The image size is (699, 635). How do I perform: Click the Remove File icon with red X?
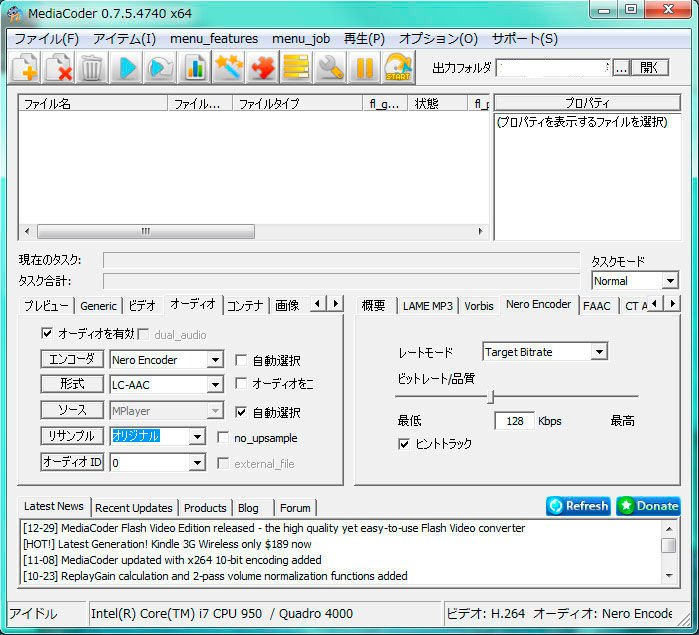tap(59, 67)
